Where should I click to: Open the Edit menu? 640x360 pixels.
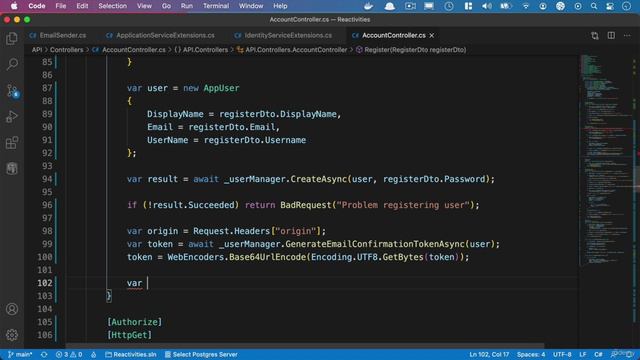click(x=82, y=6)
